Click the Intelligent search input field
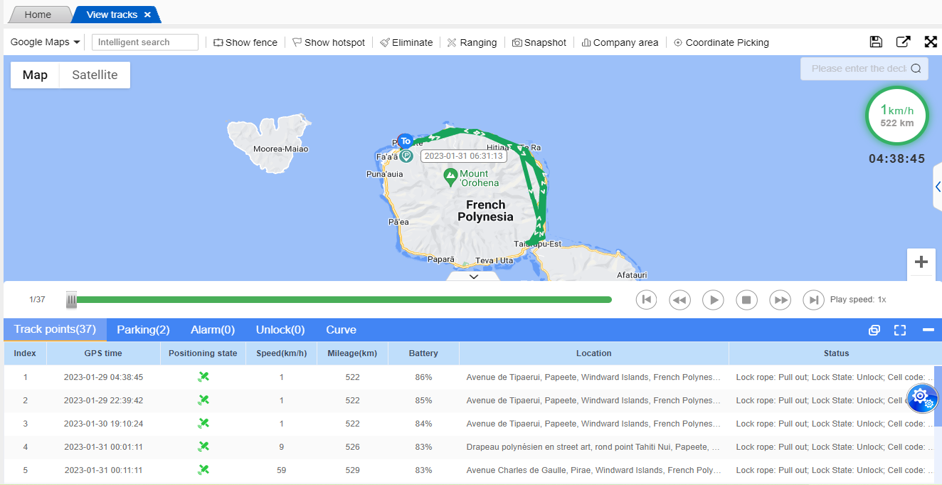The height and width of the screenshot is (485, 942). coord(145,42)
